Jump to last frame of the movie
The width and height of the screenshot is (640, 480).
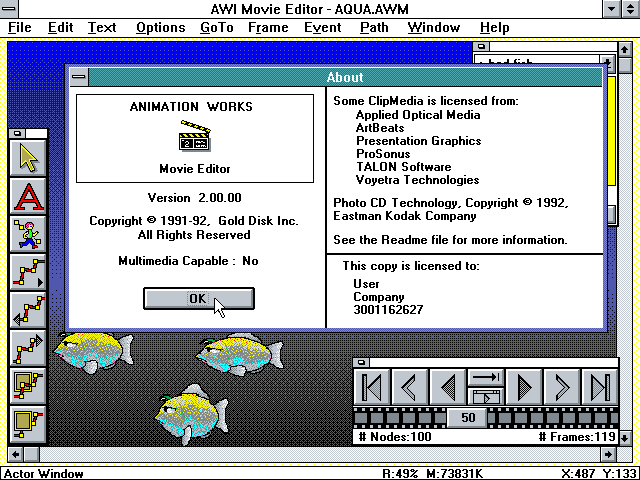[x=600, y=387]
